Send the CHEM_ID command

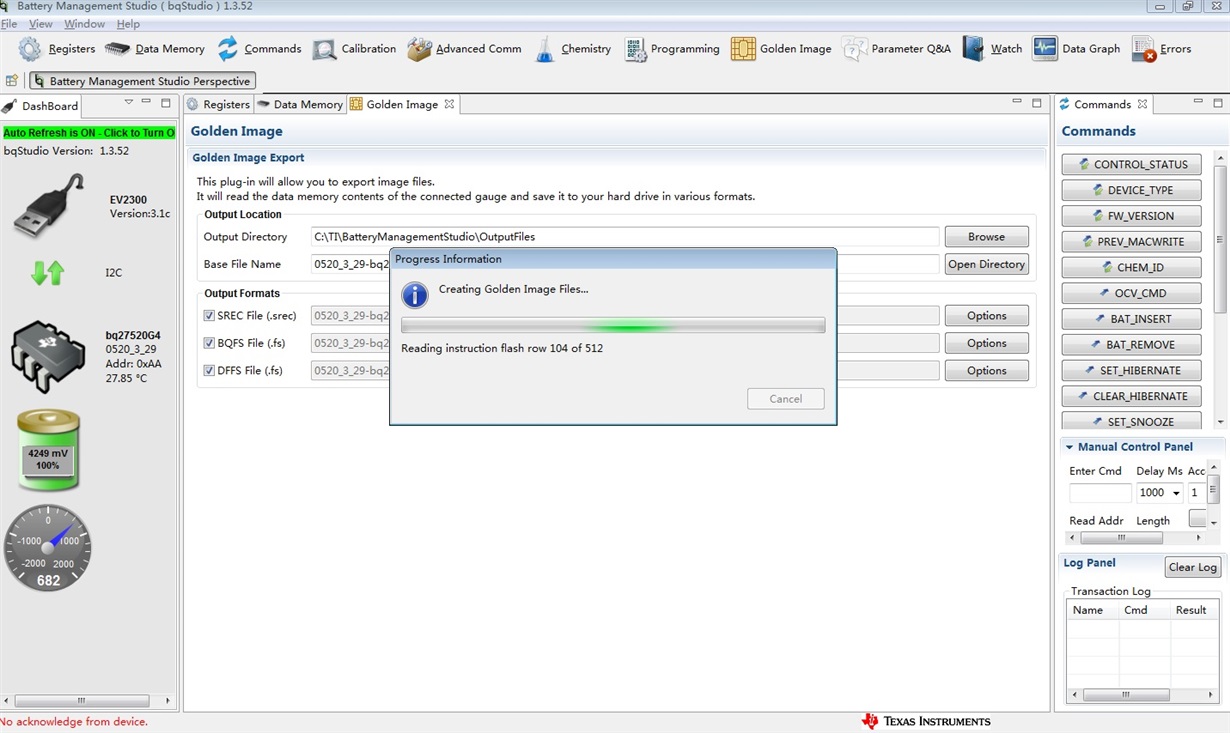pos(1132,267)
